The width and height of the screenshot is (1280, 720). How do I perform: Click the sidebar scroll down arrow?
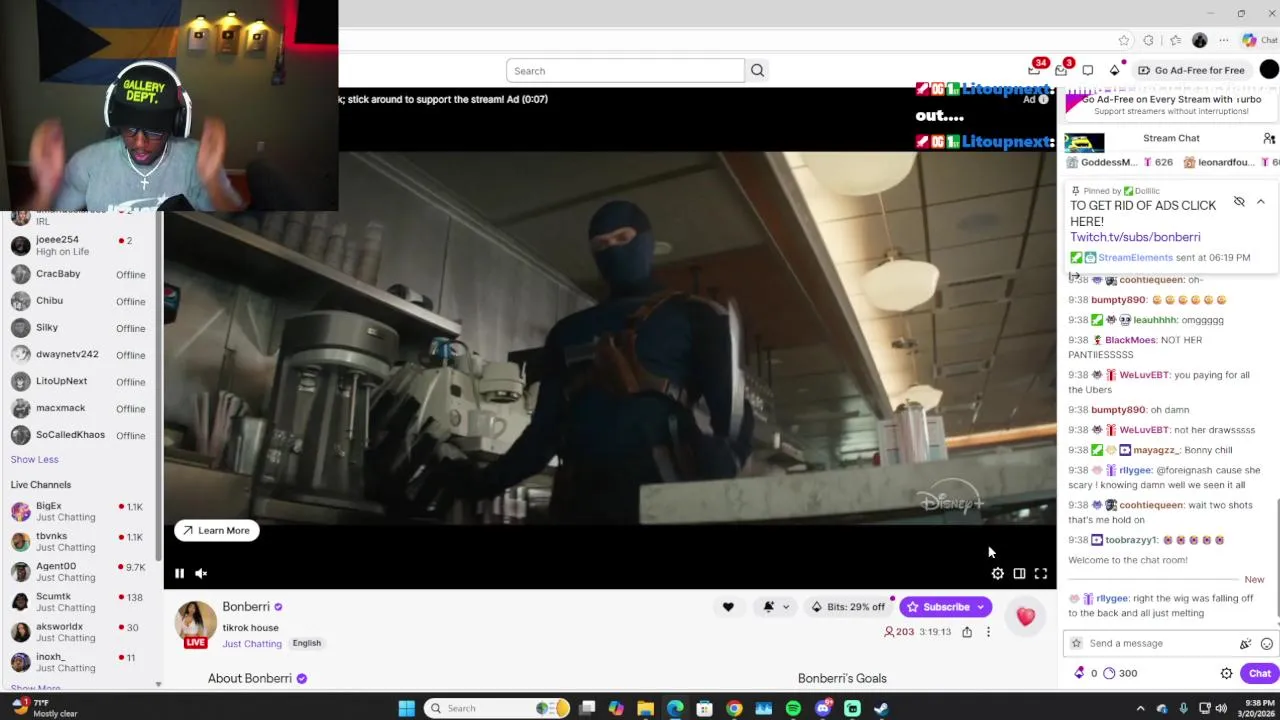pos(158,685)
